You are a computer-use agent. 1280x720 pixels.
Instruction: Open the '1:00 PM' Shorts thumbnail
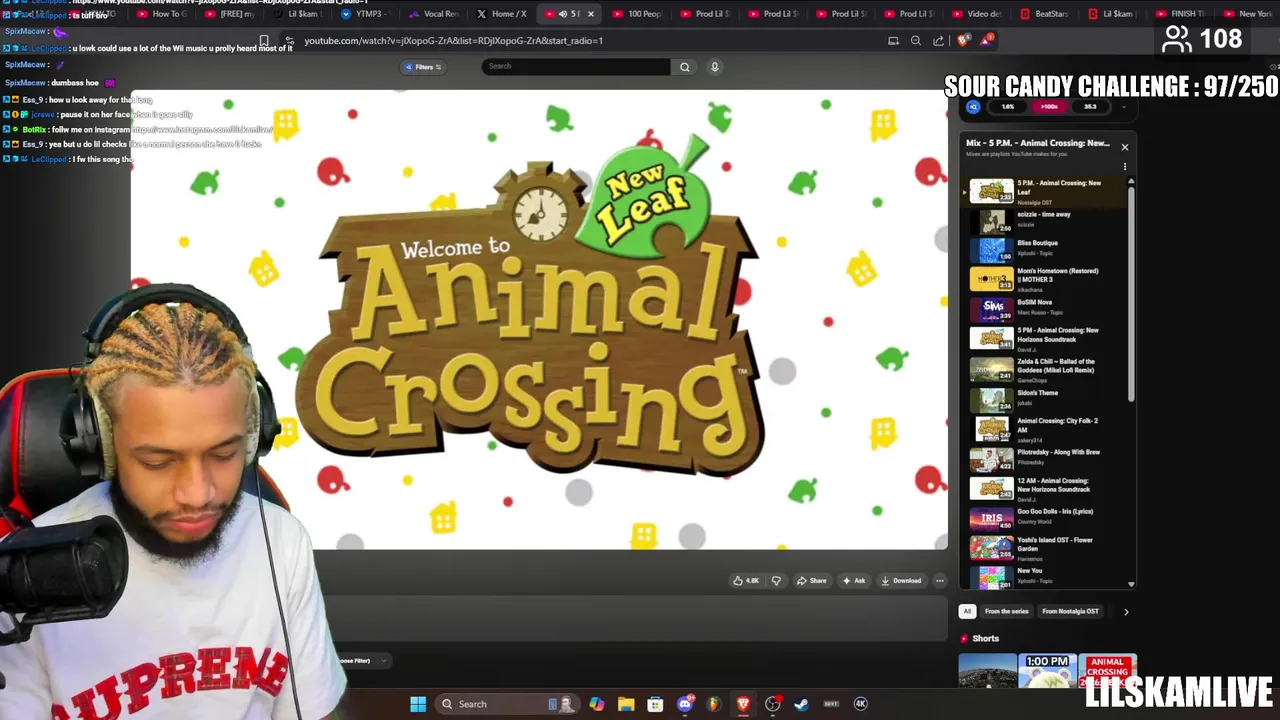pos(1047,671)
